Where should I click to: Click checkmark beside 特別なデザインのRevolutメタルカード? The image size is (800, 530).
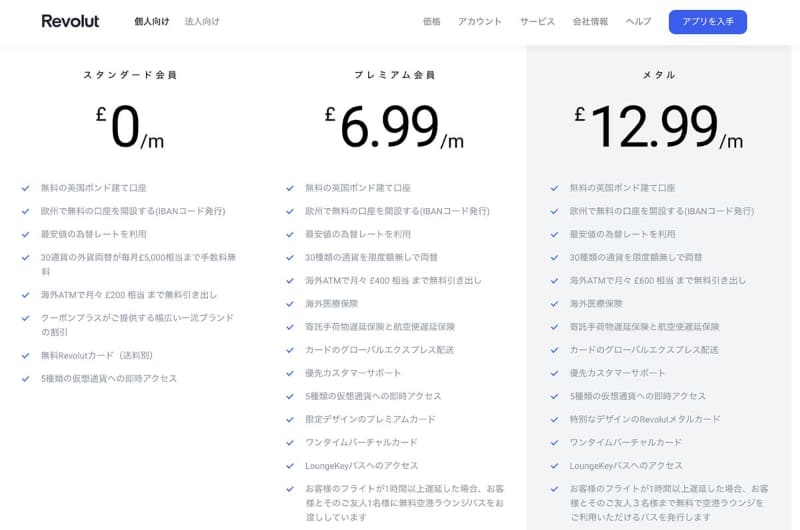coord(554,419)
